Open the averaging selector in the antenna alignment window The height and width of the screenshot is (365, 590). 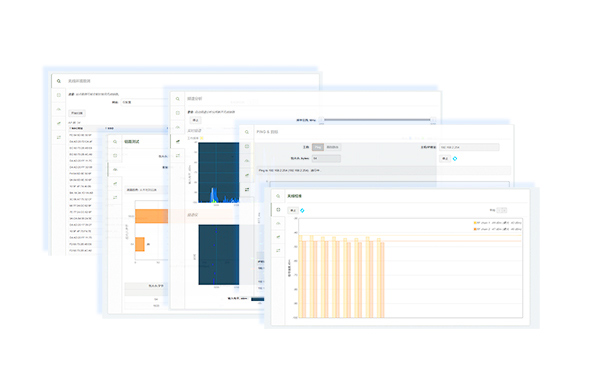[502, 210]
